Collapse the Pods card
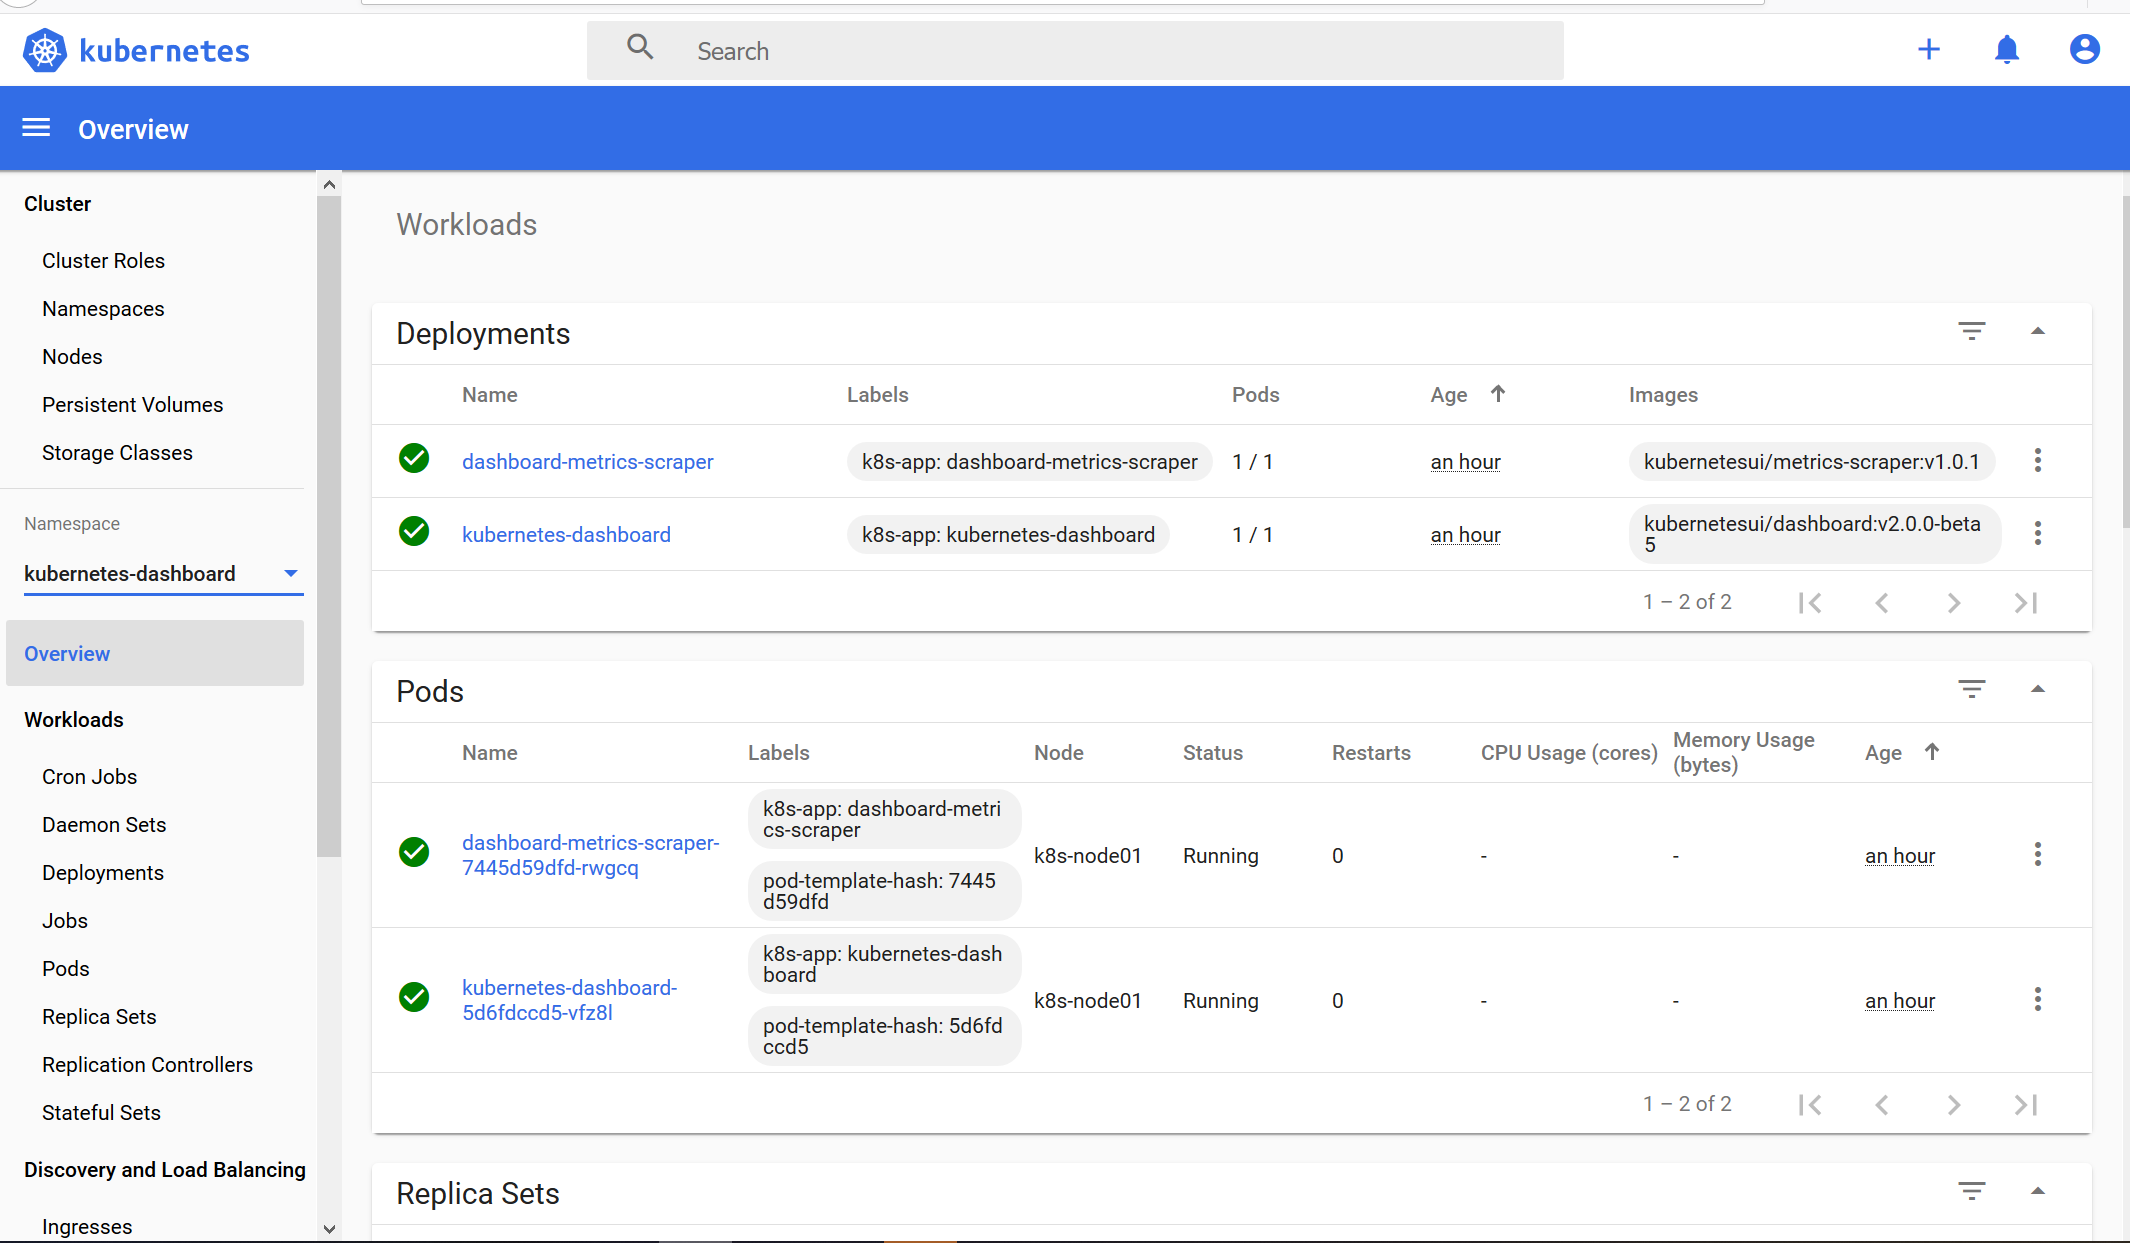 [x=2038, y=689]
